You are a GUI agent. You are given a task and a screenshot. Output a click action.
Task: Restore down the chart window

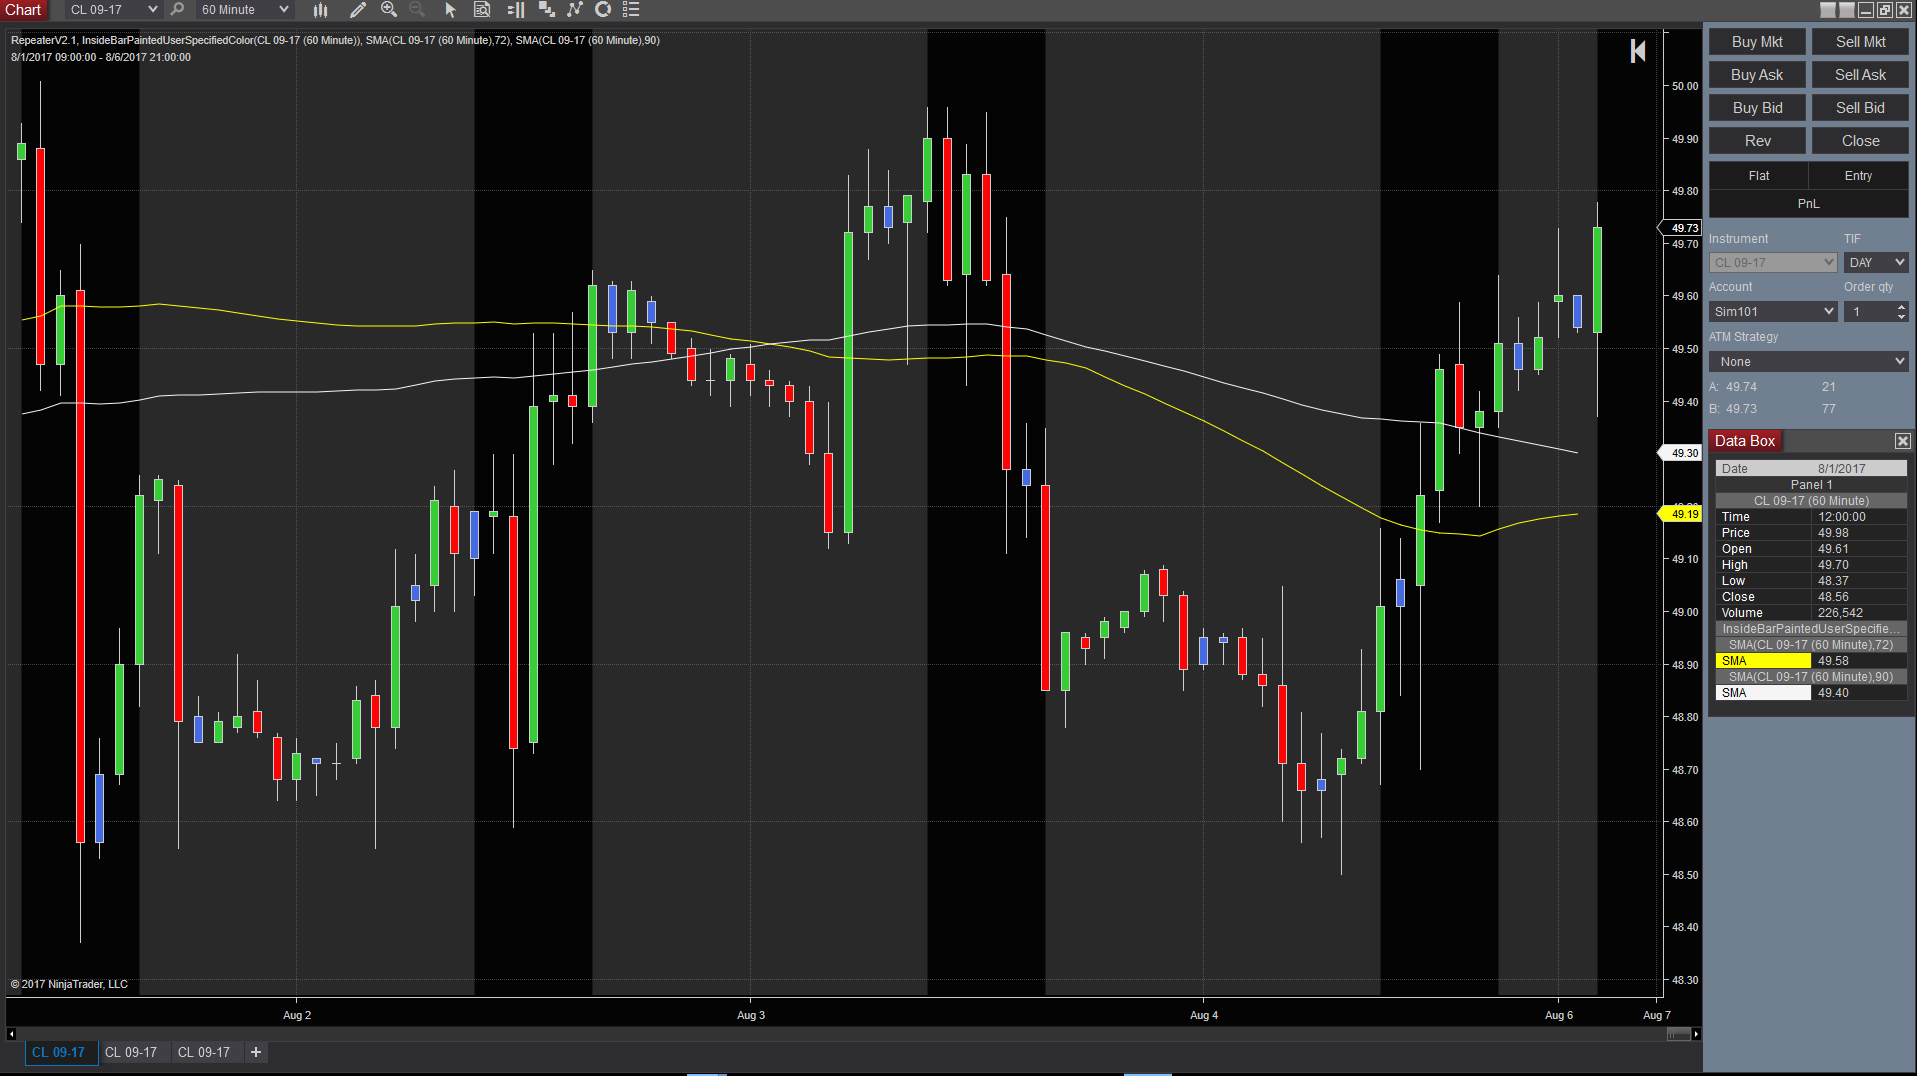(1884, 10)
